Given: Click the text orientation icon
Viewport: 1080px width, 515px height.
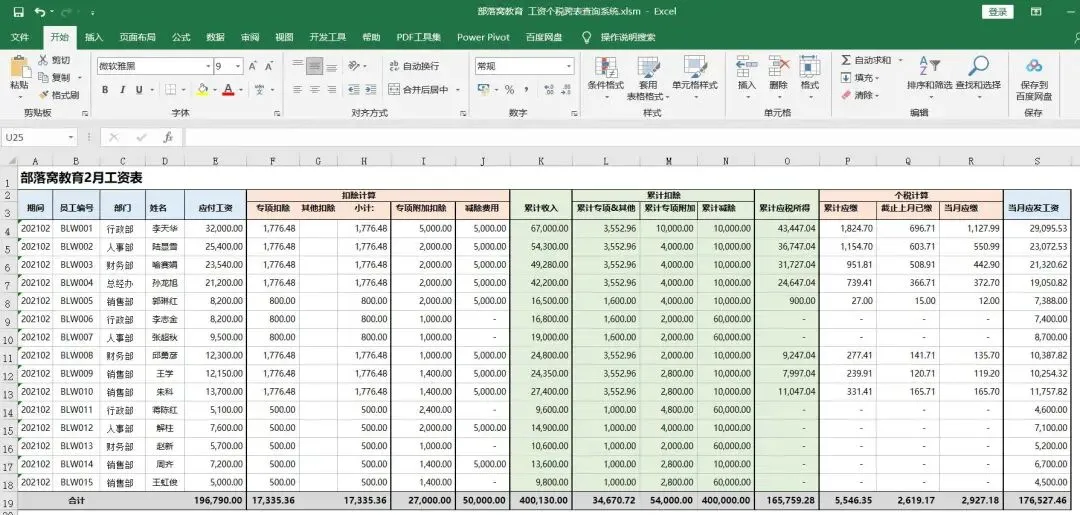Looking at the screenshot, I should pyautogui.click(x=354, y=66).
